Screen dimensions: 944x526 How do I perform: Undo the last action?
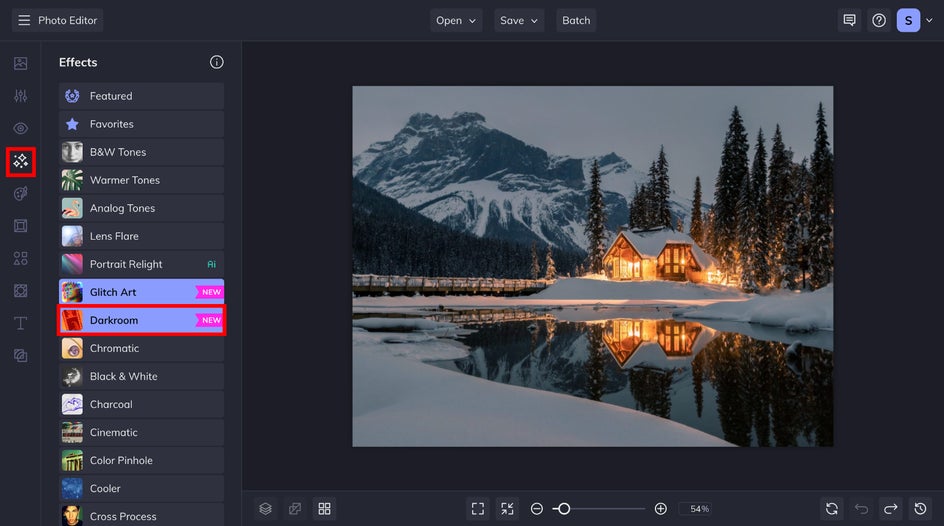coord(861,509)
